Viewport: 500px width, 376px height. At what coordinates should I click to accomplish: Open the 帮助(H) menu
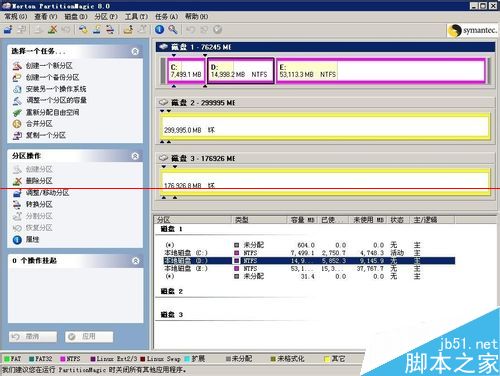click(197, 16)
